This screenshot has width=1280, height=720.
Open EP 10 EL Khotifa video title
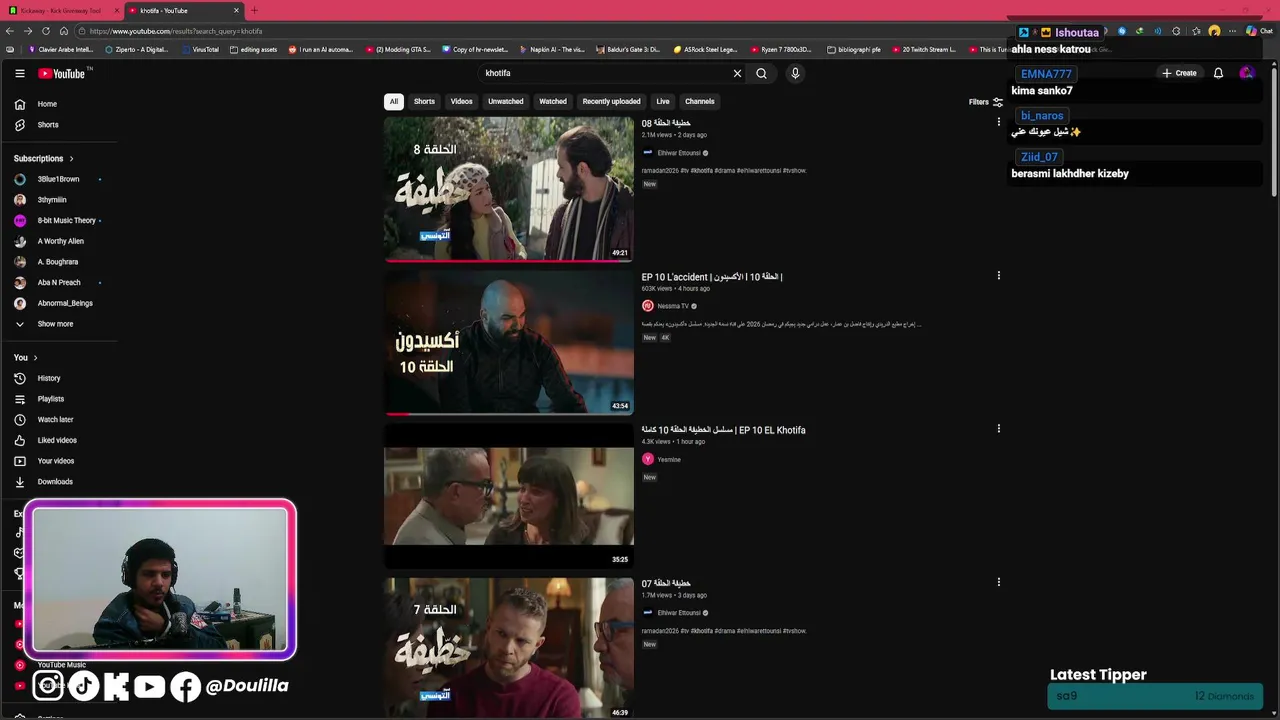(723, 430)
